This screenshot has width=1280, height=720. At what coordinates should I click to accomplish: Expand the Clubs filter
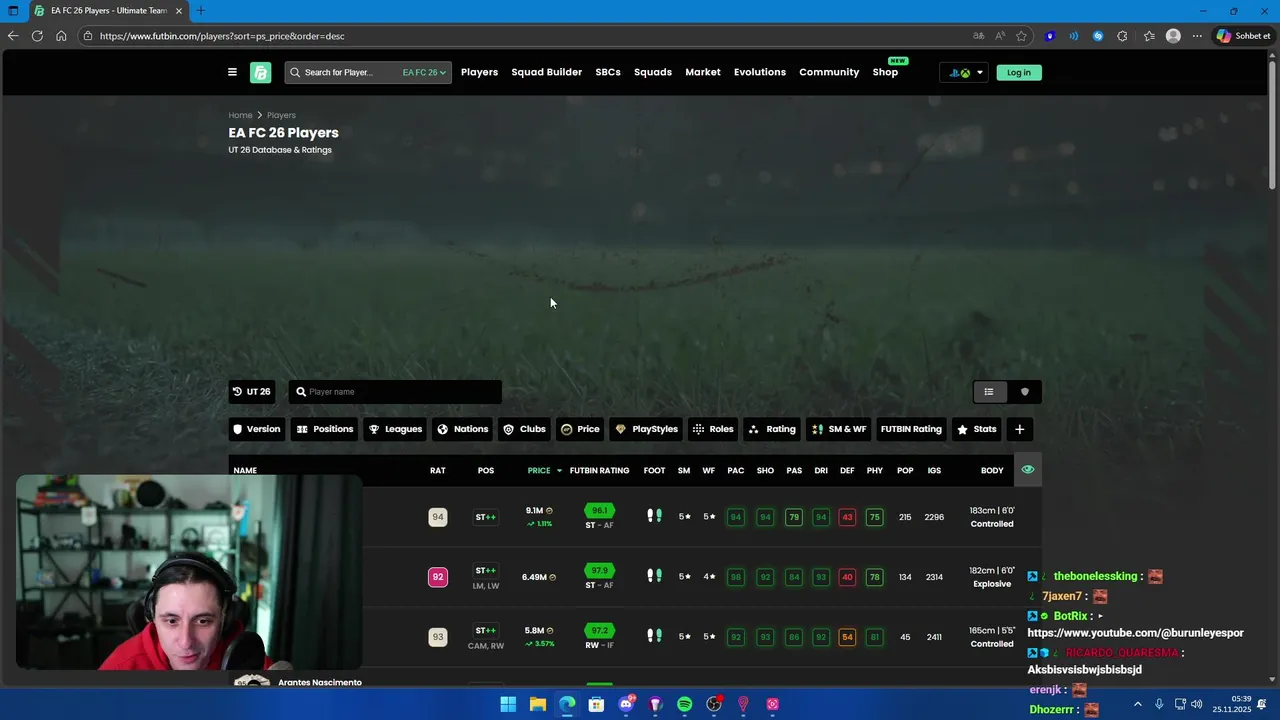(524, 429)
